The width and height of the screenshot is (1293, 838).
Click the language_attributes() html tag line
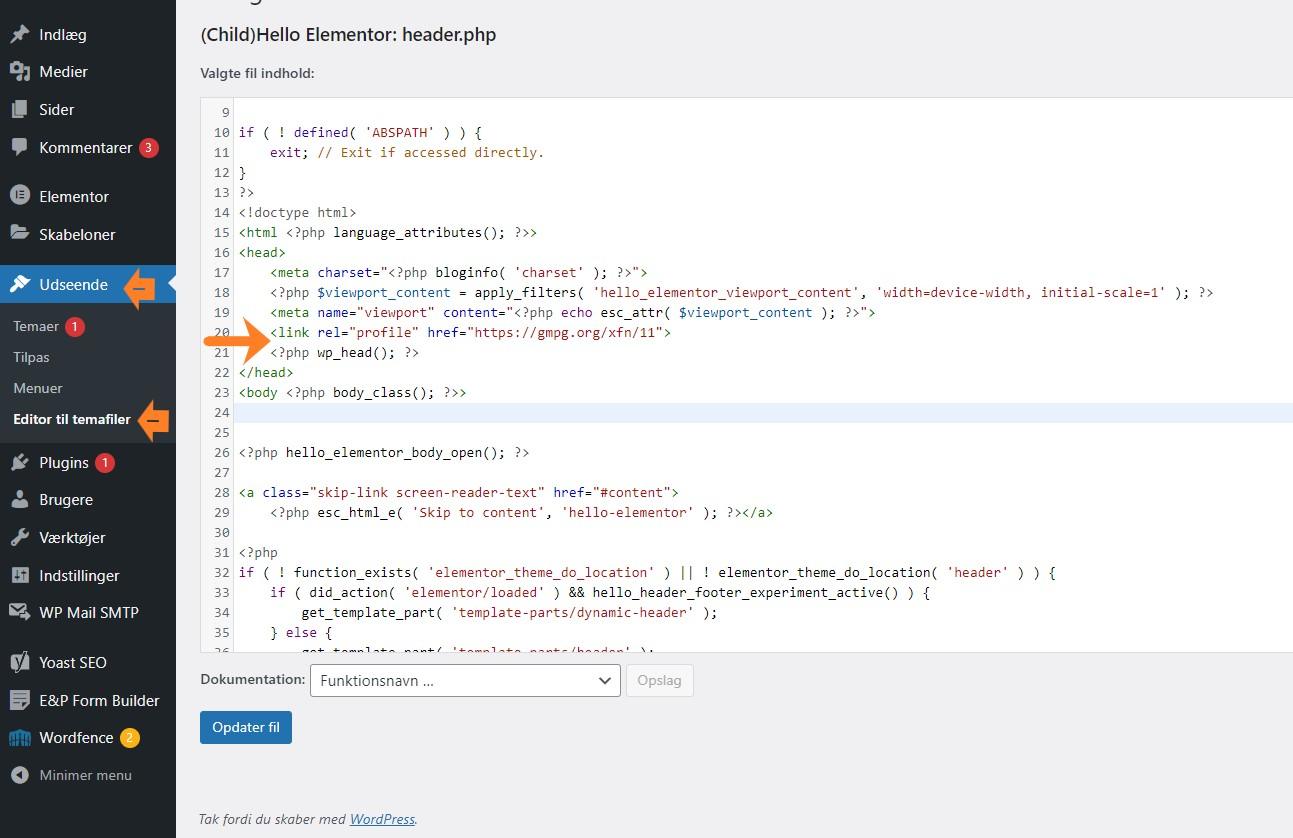pos(388,232)
